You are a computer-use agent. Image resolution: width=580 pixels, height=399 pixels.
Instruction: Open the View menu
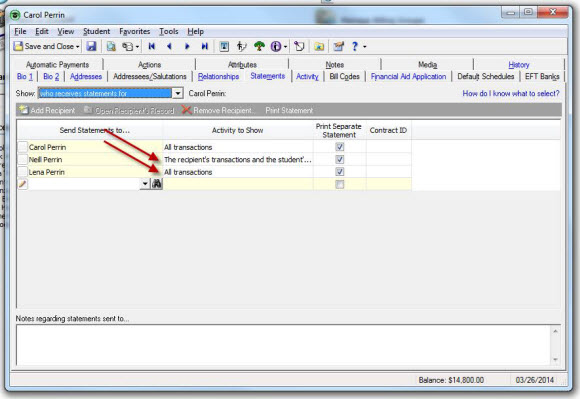click(65, 31)
